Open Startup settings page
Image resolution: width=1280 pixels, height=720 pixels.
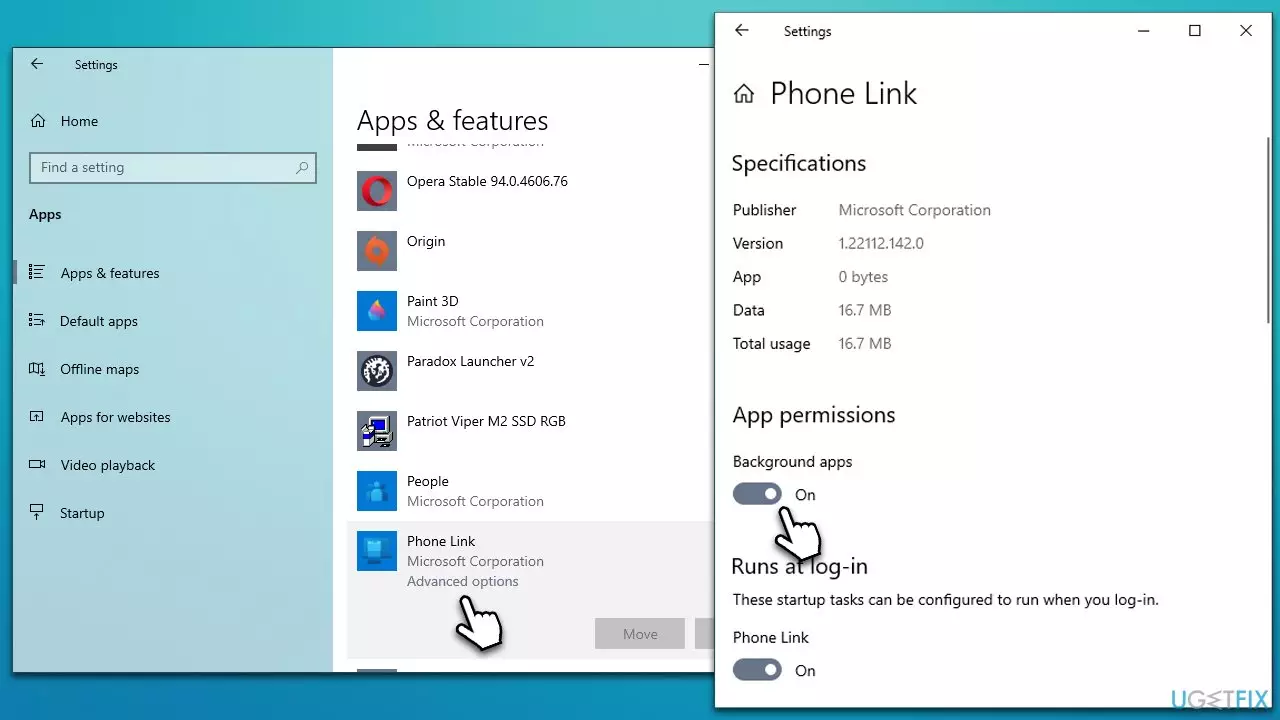[82, 513]
